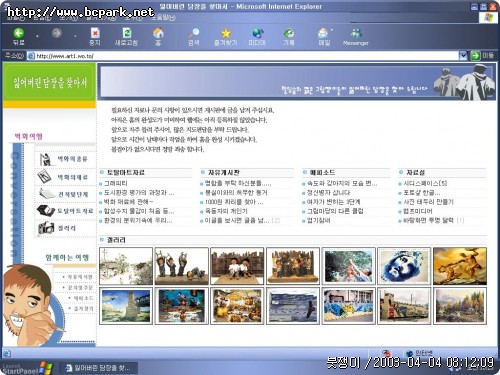Open the 에피소드 section heading
This screenshot has height=375, width=500.
(322, 172)
